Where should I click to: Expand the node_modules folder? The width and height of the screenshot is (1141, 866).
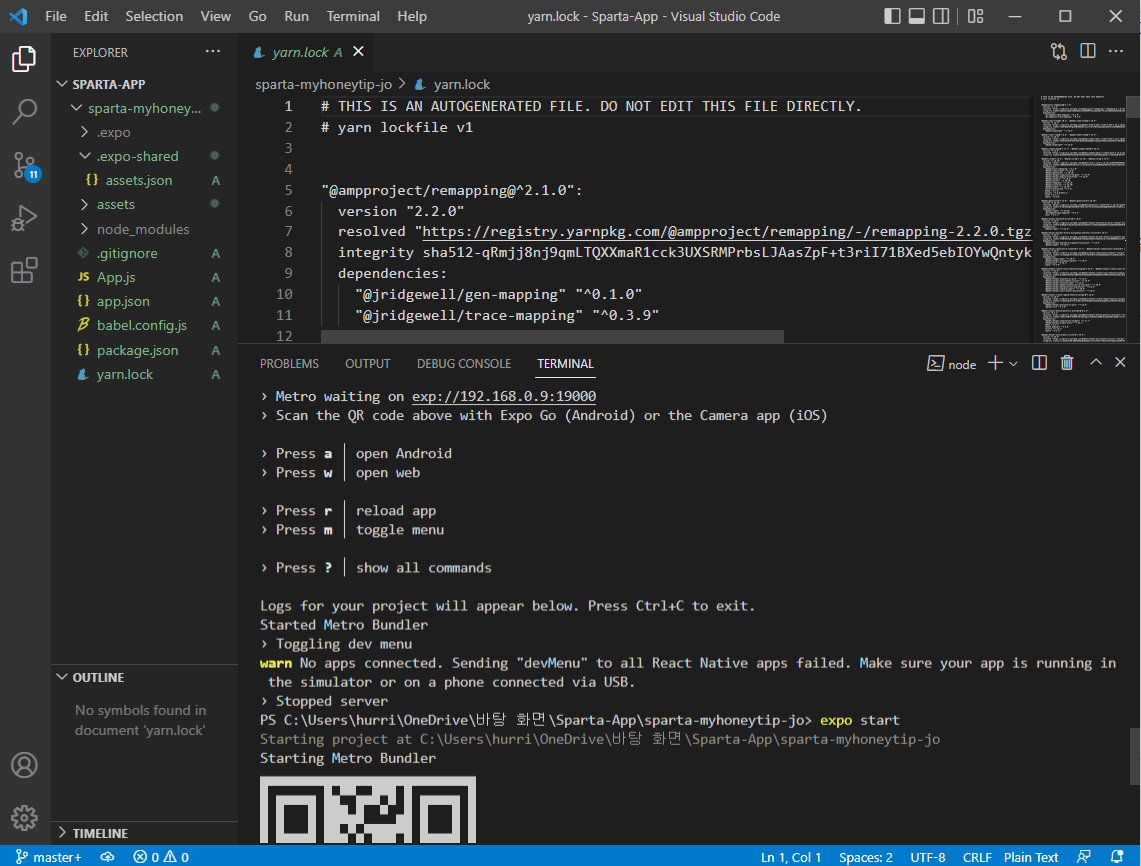pyautogui.click(x=145, y=229)
